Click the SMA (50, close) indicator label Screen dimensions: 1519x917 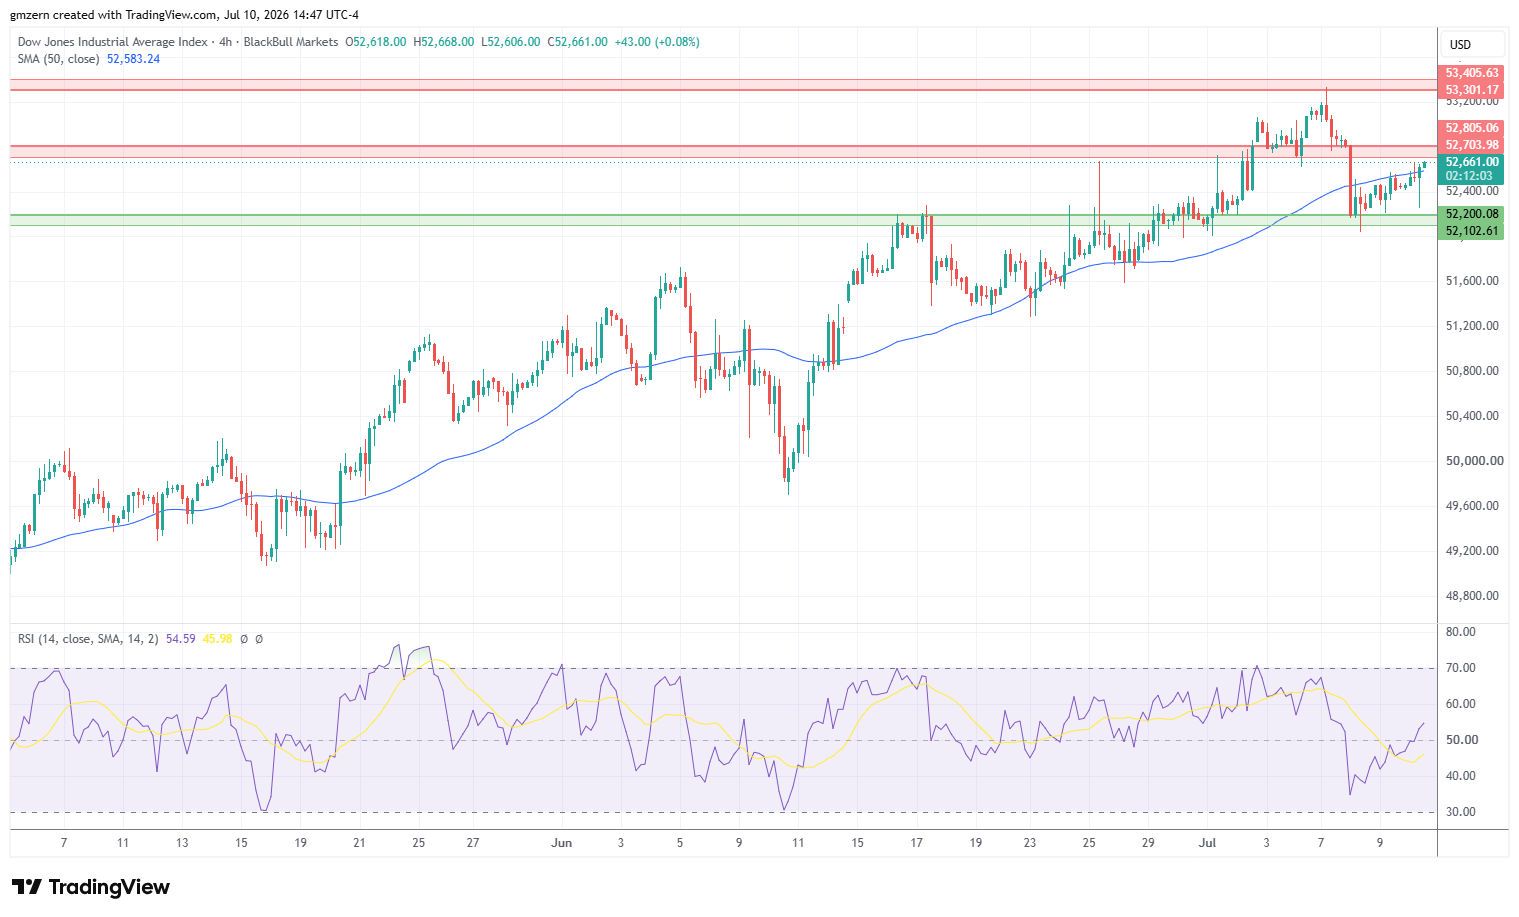(59, 59)
